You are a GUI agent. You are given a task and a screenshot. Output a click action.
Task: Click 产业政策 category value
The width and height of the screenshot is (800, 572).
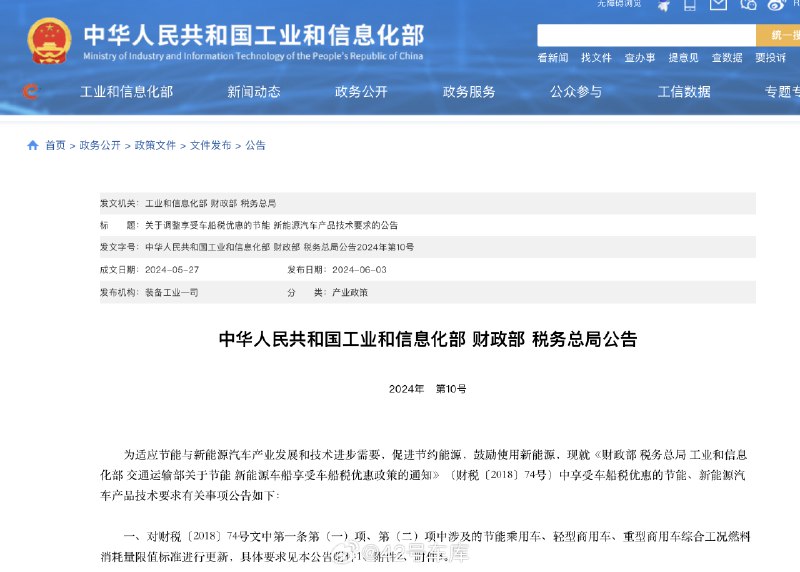[x=349, y=292]
